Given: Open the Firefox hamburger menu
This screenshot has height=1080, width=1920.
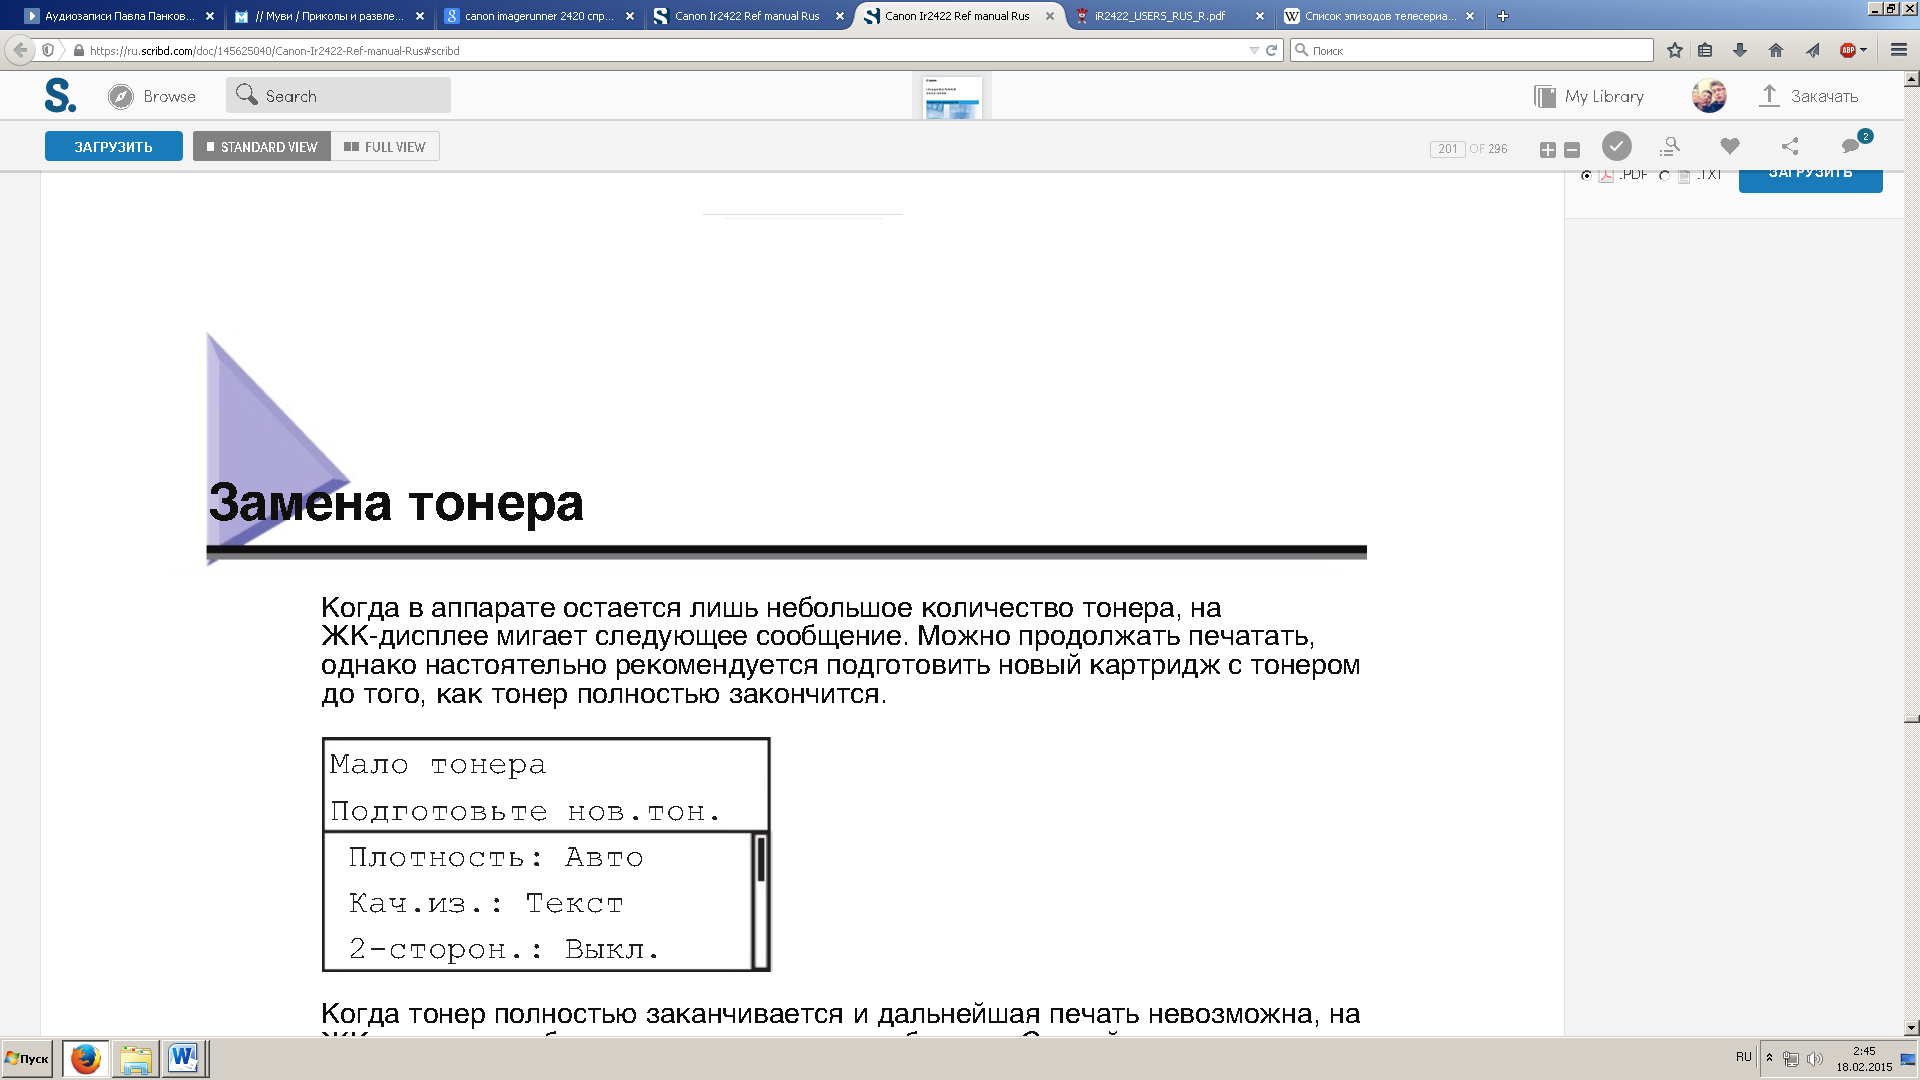Looking at the screenshot, I should [x=1898, y=50].
